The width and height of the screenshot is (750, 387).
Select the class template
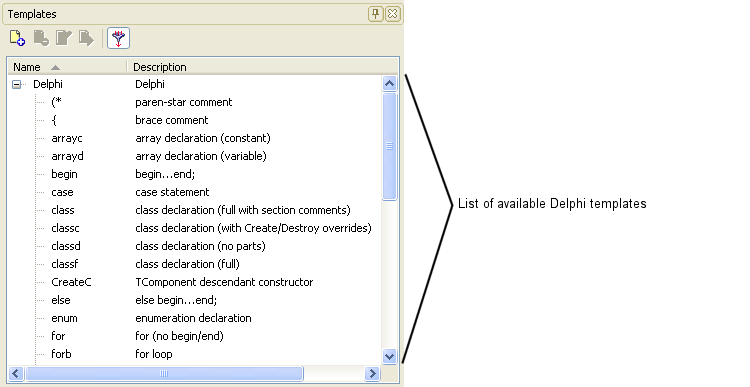coord(63,210)
